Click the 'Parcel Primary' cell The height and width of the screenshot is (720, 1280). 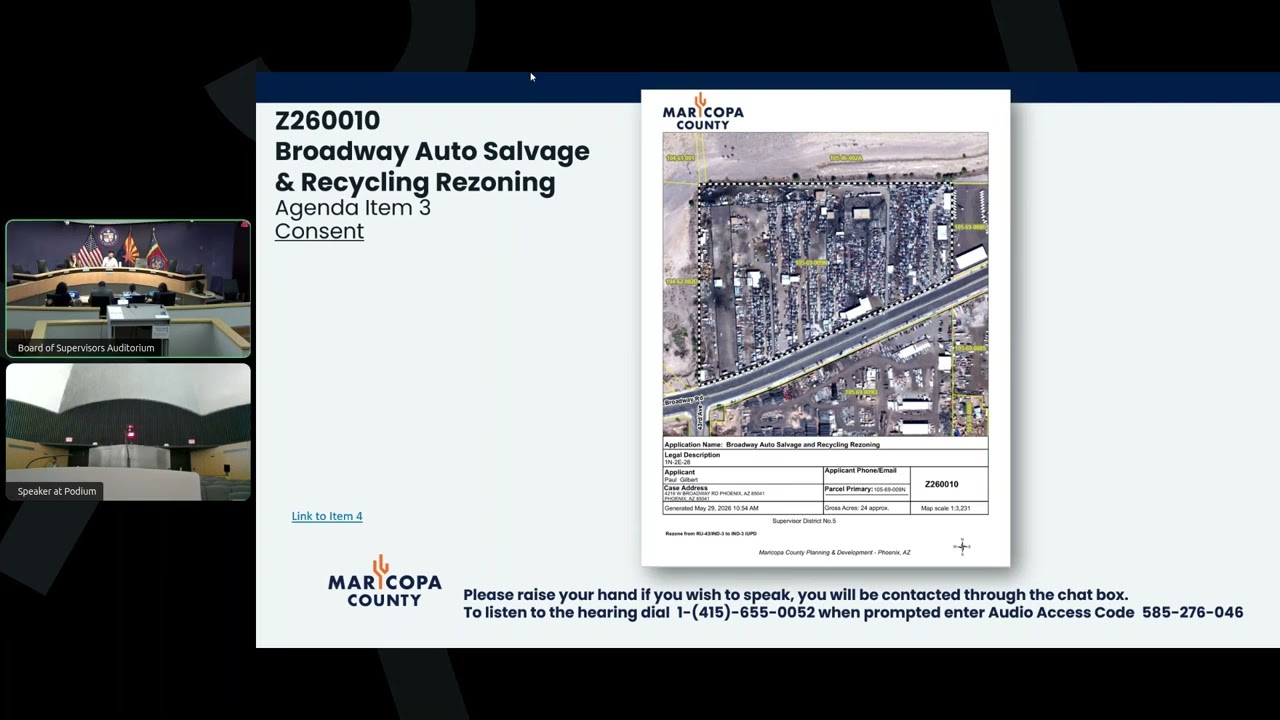click(867, 492)
